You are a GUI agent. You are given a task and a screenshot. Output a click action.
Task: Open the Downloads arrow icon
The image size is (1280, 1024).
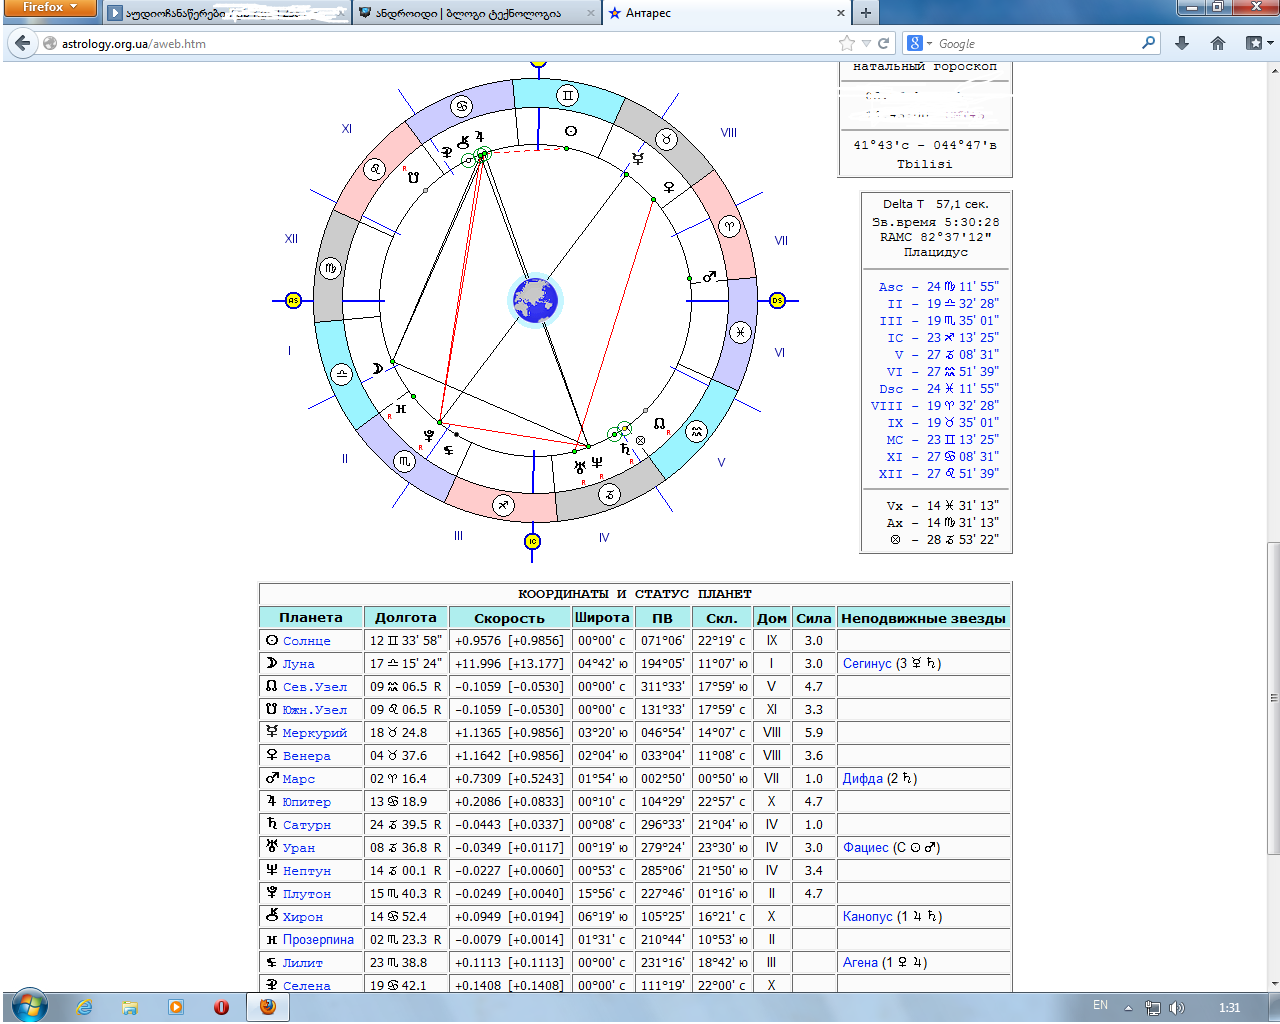1182,43
